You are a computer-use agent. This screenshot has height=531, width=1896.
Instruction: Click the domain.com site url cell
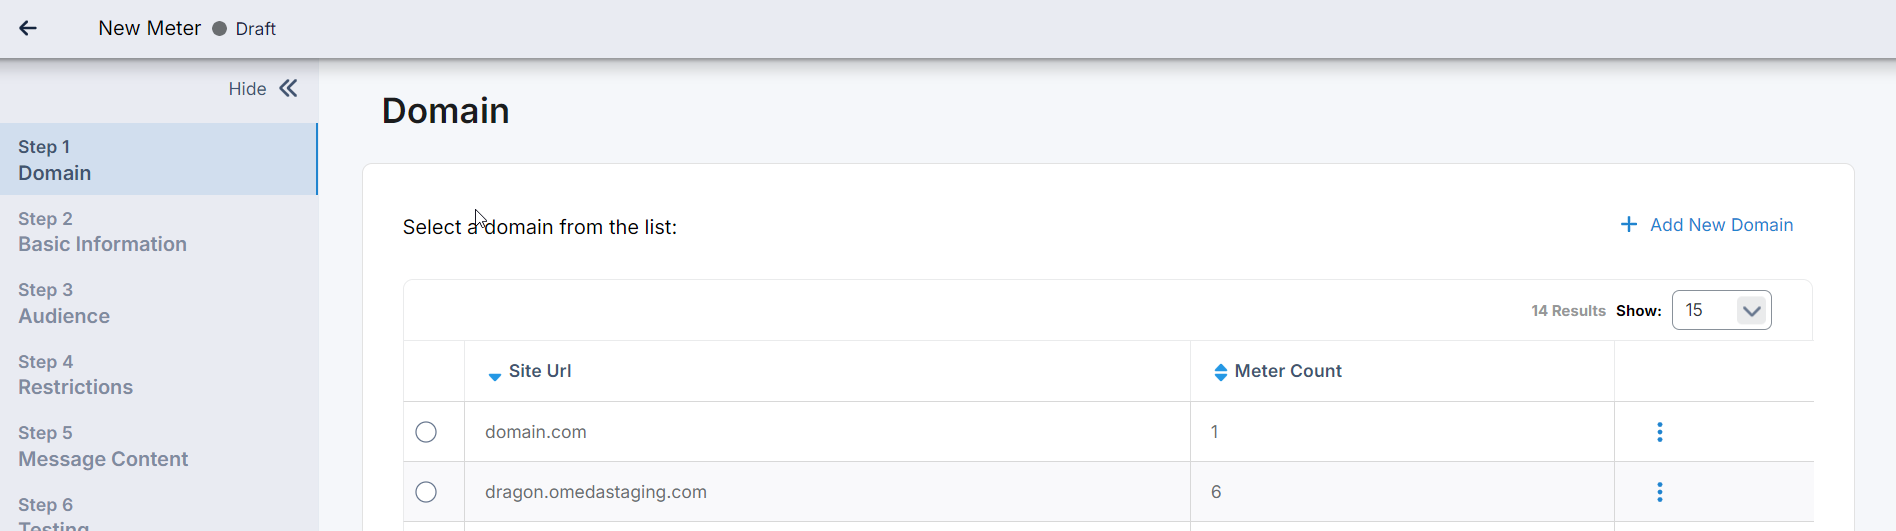(536, 432)
